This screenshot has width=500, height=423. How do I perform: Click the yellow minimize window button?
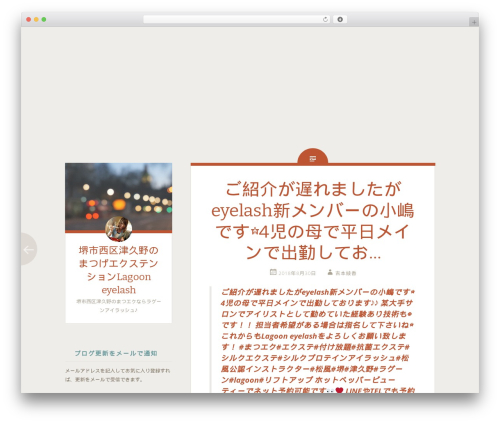click(36, 20)
